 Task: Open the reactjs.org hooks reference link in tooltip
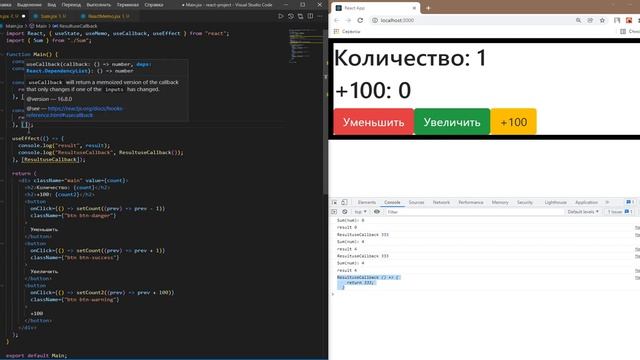[75, 112]
